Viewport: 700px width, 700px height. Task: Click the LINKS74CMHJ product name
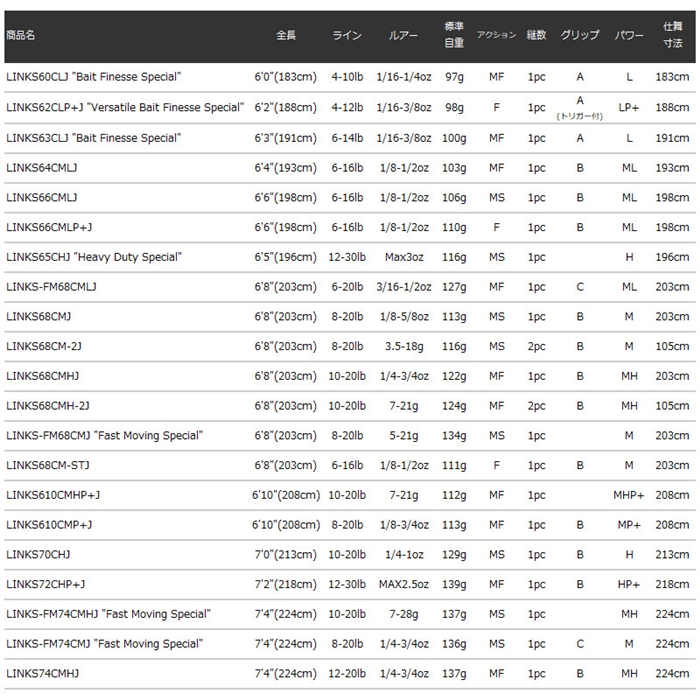(x=42, y=674)
